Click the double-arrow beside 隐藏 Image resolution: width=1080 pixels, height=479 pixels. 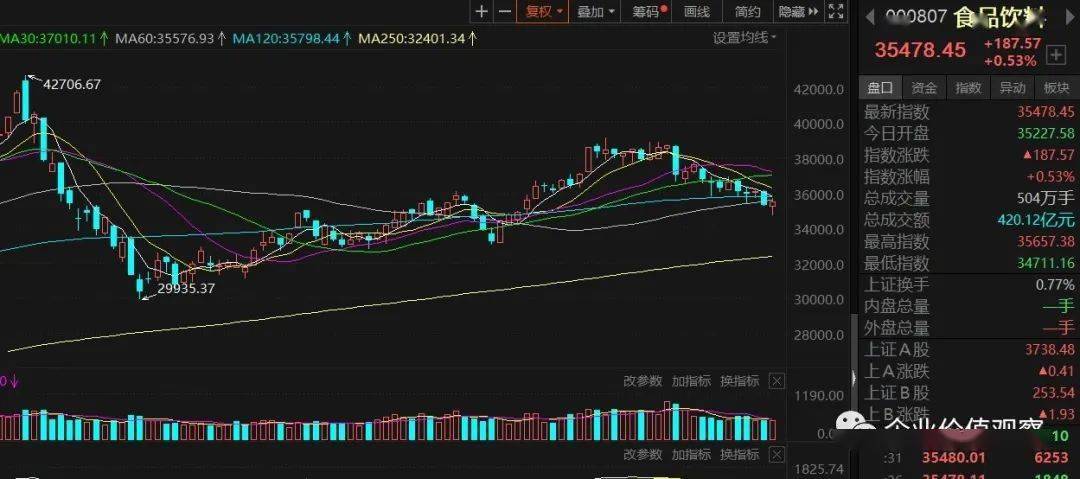[x=813, y=11]
